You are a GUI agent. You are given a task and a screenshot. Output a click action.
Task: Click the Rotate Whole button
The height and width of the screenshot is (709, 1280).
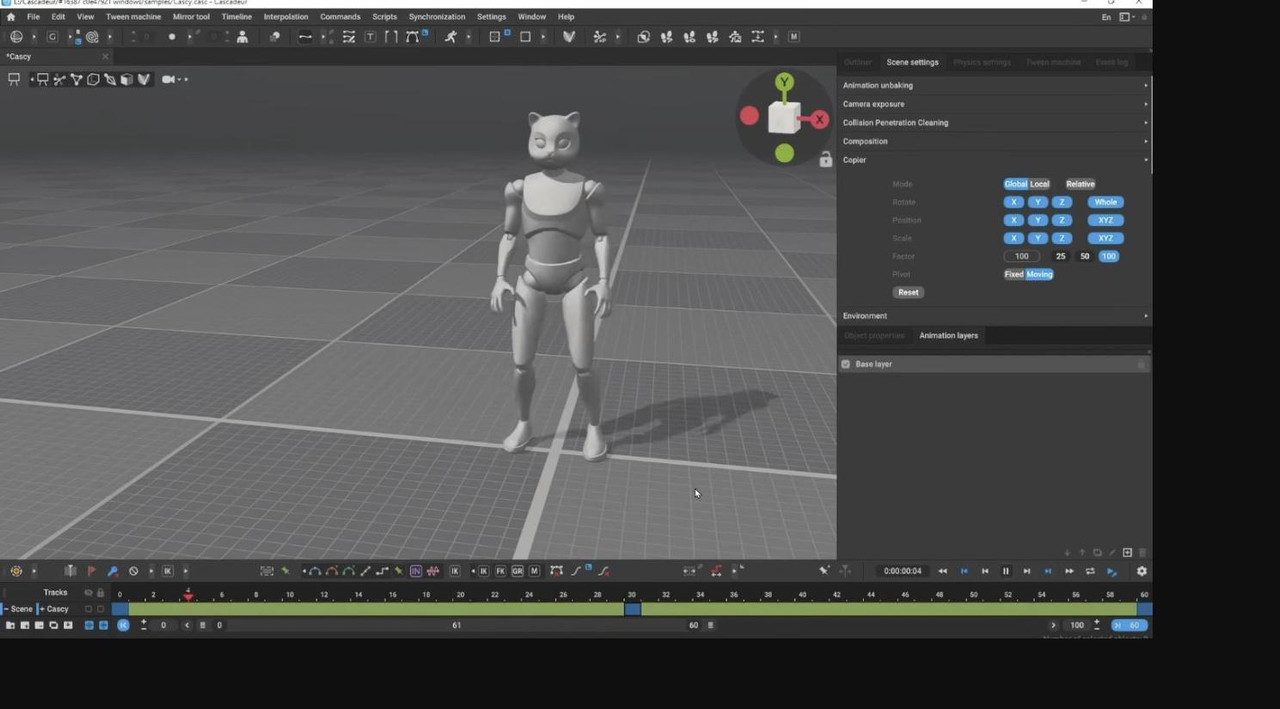1105,202
